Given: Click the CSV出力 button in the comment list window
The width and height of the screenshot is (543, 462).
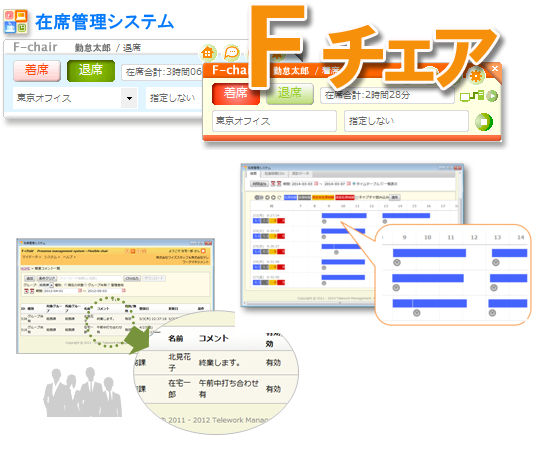Looking at the screenshot, I should (132, 278).
